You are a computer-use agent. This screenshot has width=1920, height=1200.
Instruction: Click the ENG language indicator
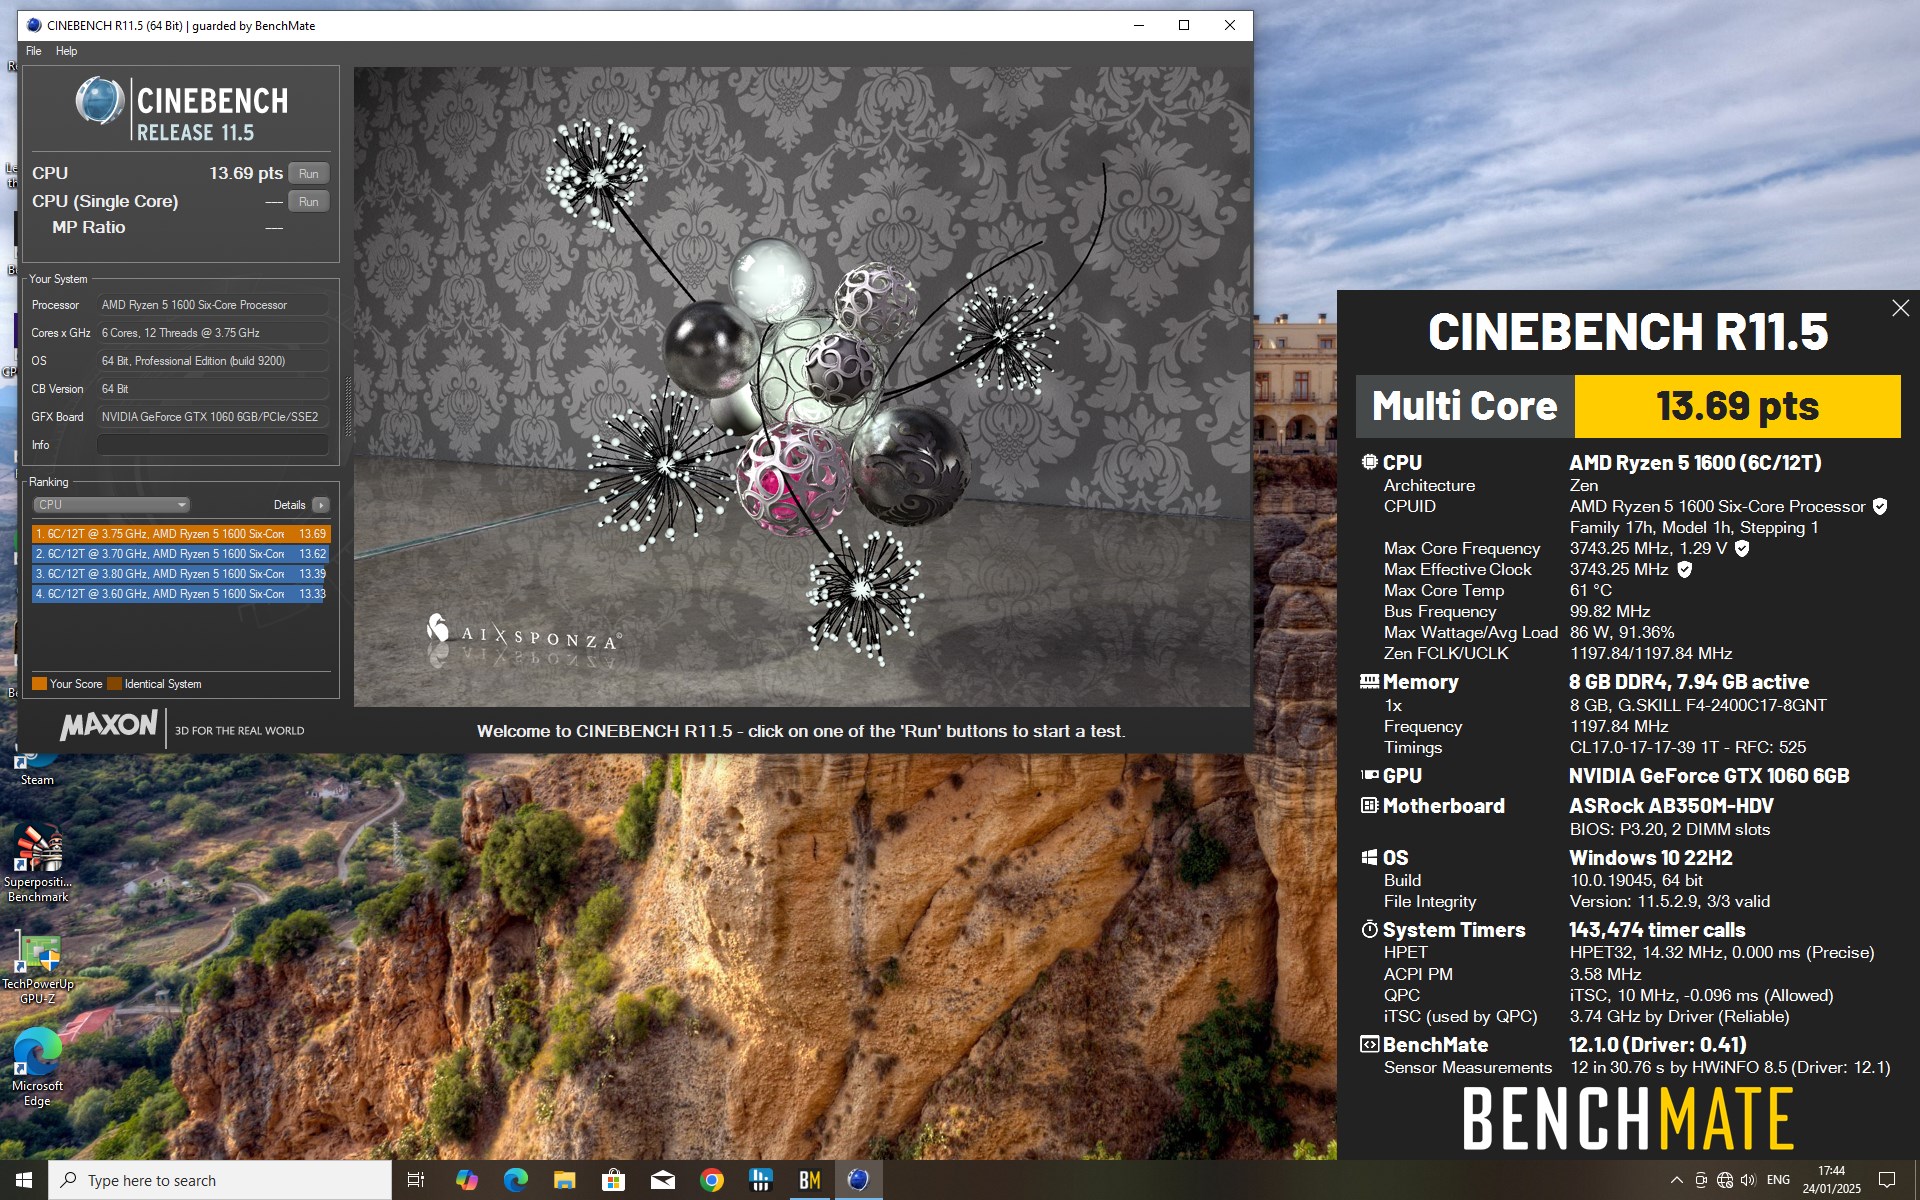[1778, 1180]
